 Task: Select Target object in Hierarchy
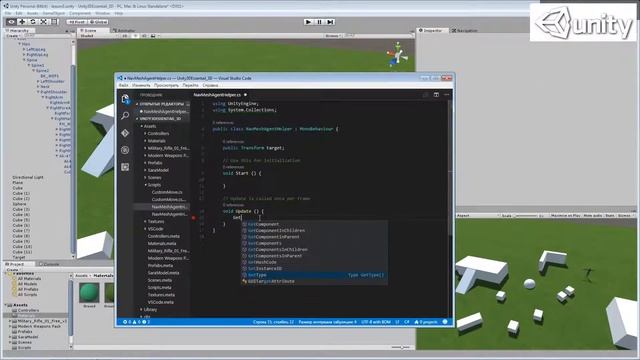[19, 258]
